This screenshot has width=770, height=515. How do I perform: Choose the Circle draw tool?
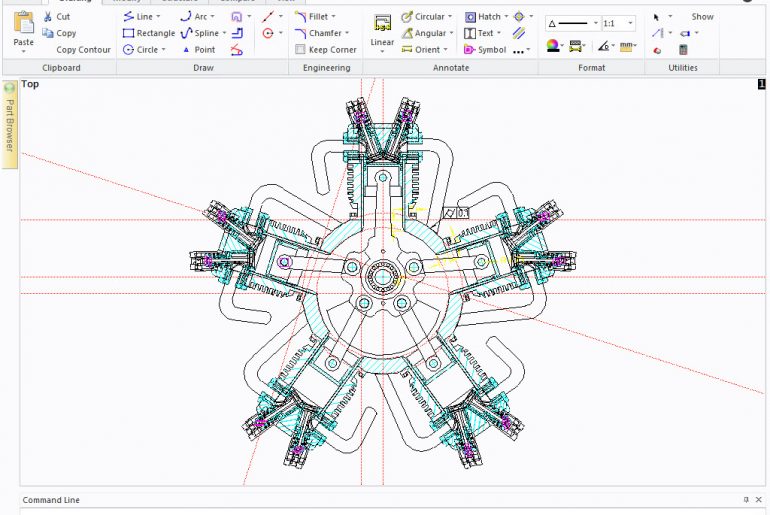point(141,49)
